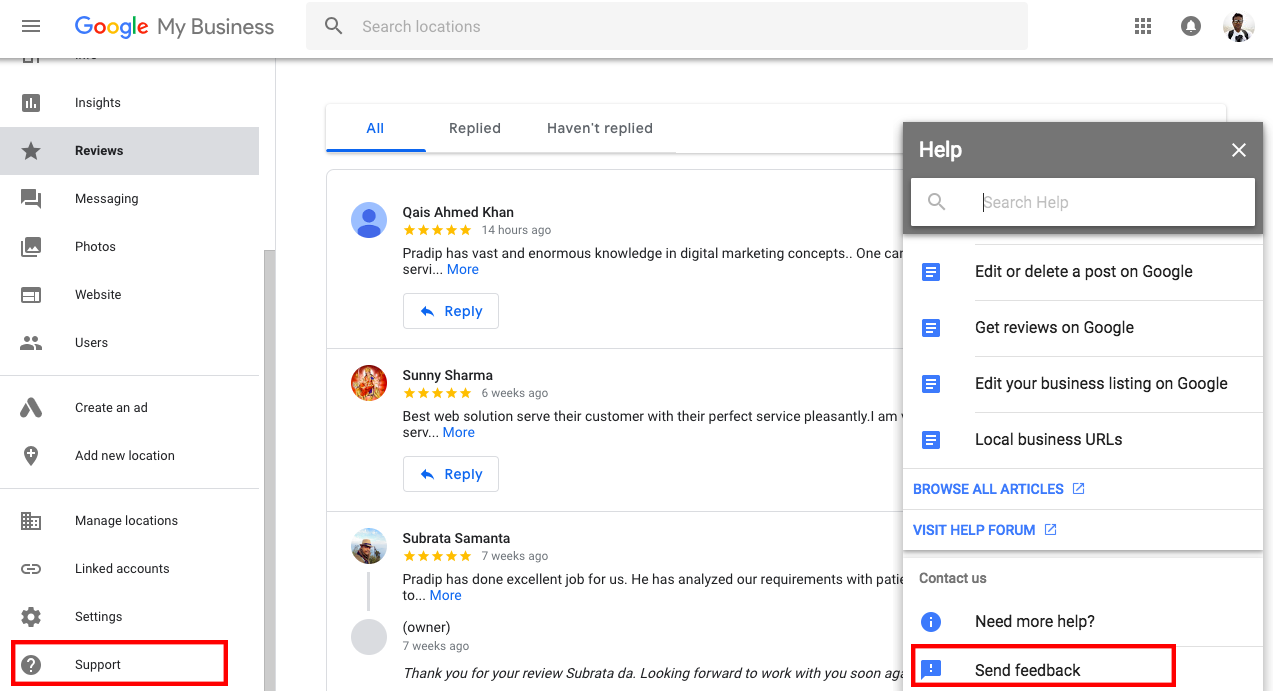Click the Help panel search magnifier icon
The height and width of the screenshot is (691, 1273).
[937, 202]
